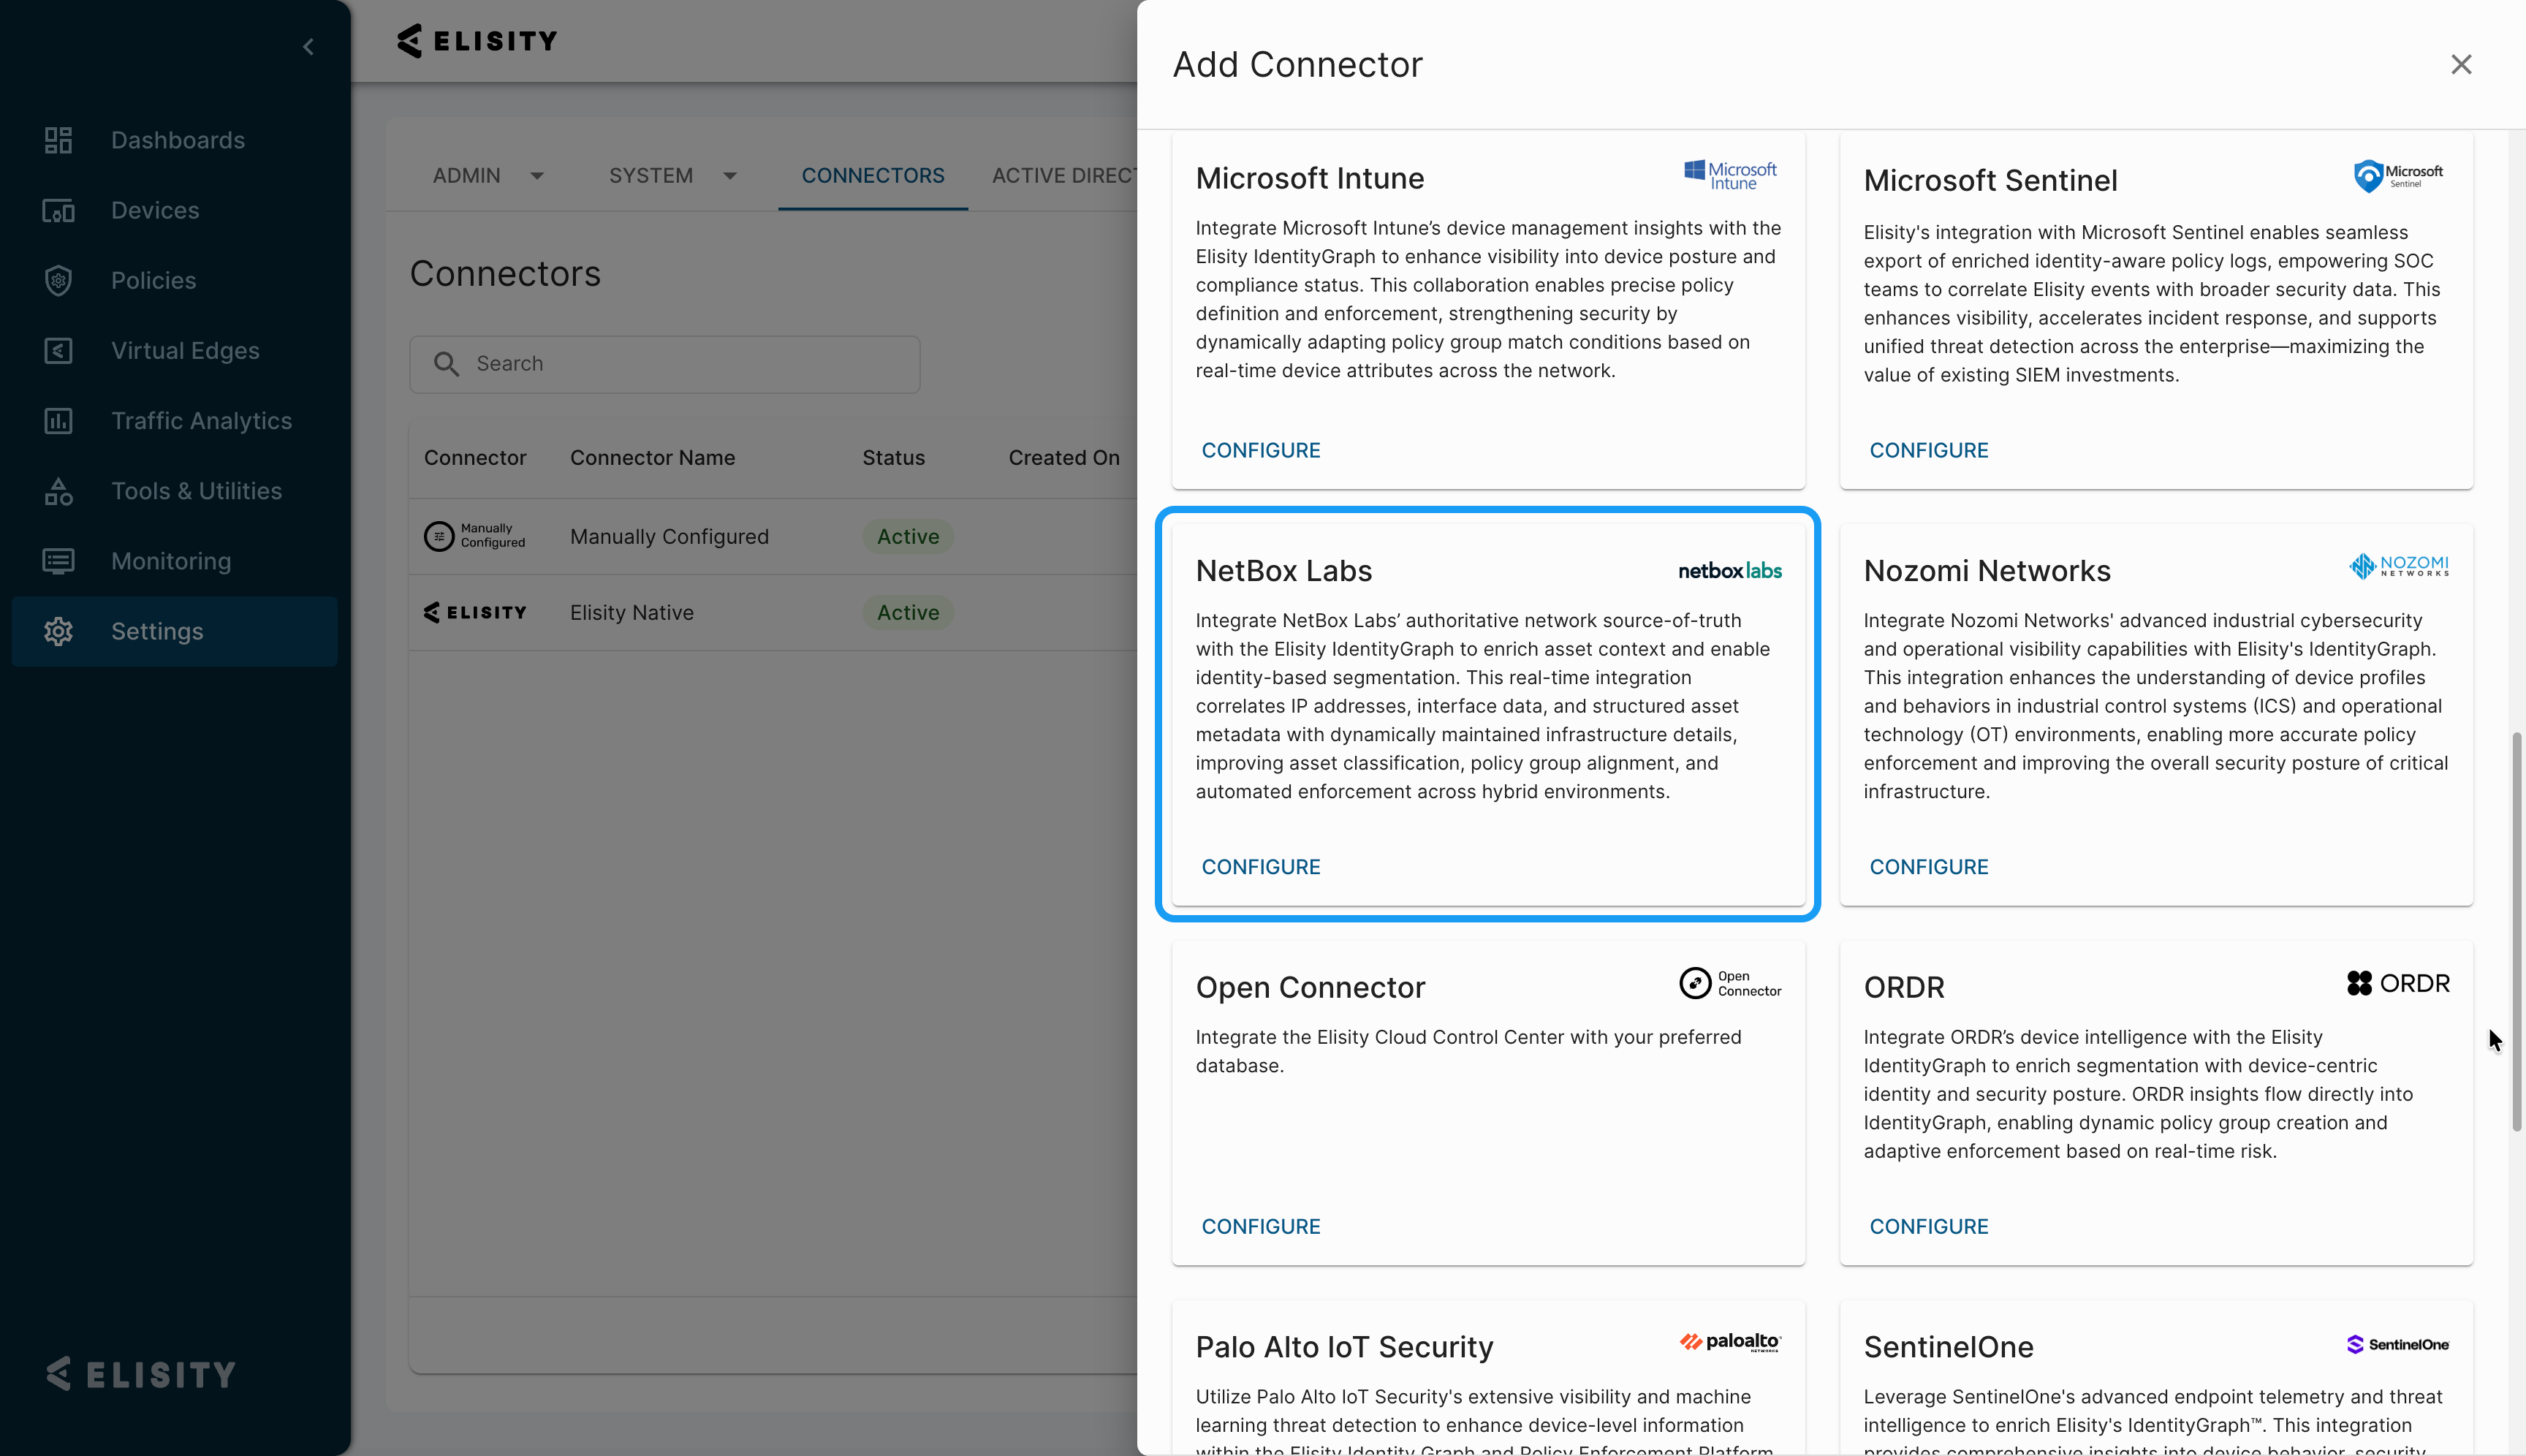The height and width of the screenshot is (1456, 2526).
Task: Configure the NetBox Labs connector
Action: (1260, 867)
